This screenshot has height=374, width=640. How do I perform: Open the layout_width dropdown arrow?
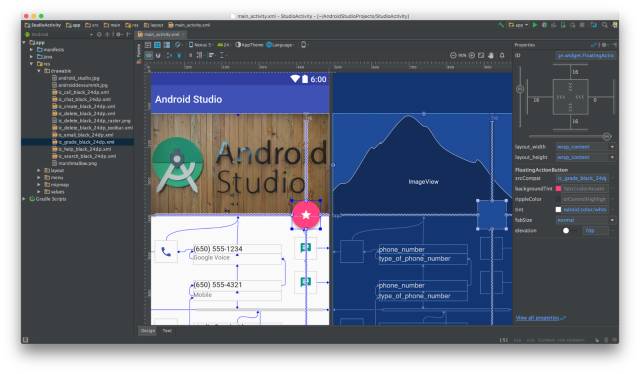point(612,147)
